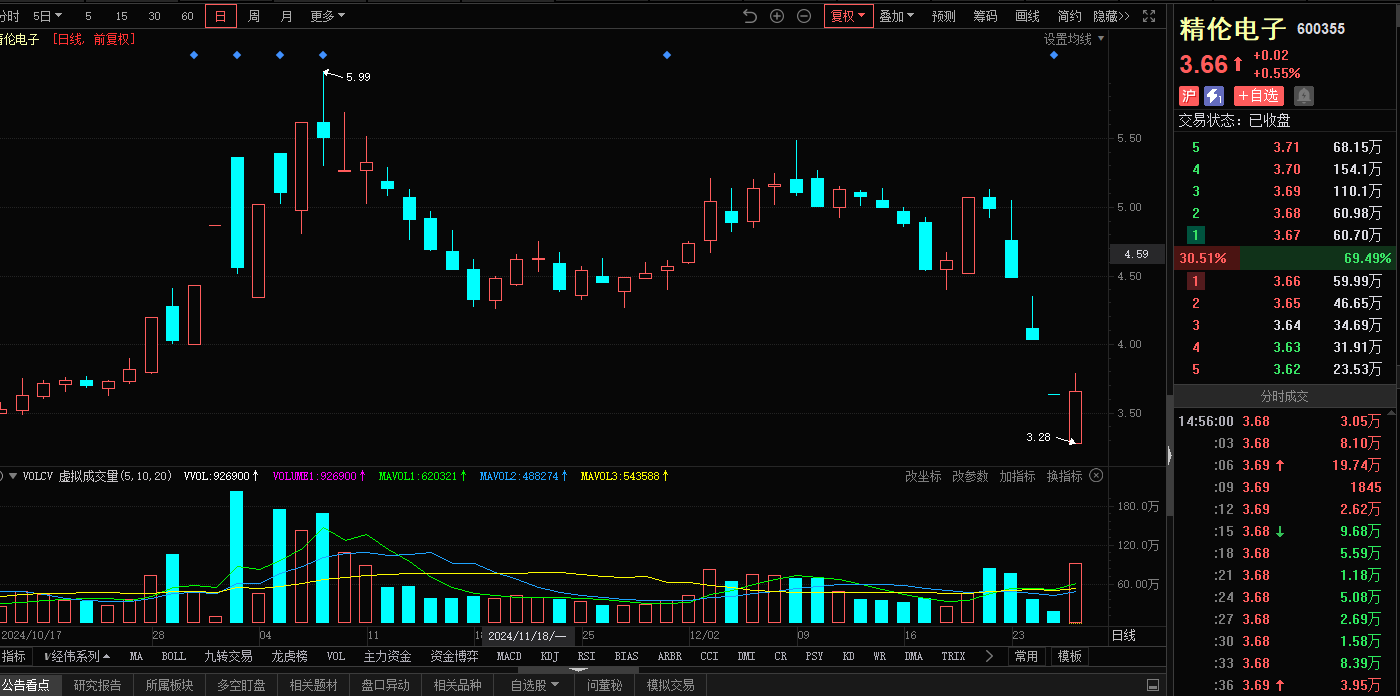Switch to weekly 周 K-line period

254,16
